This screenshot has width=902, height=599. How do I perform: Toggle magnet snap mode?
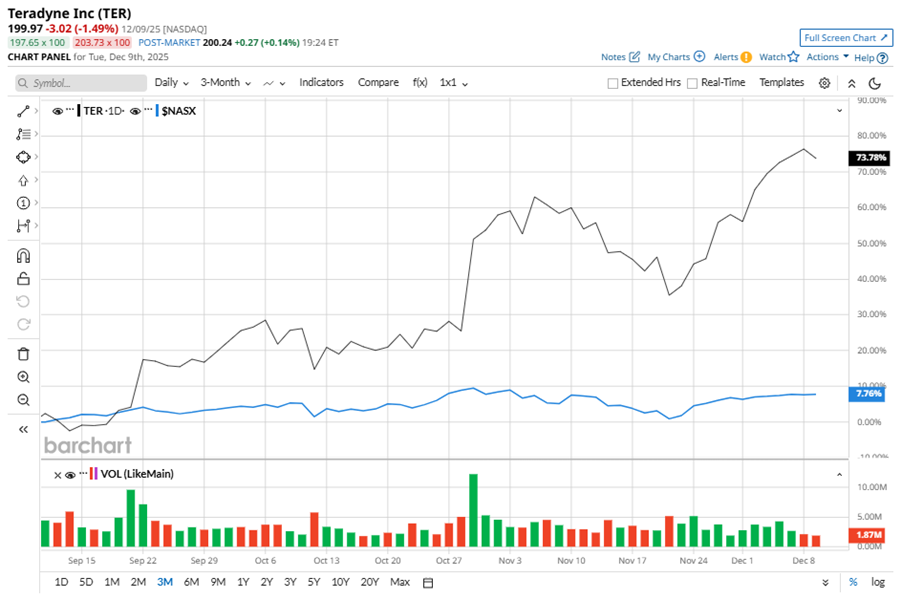tap(23, 256)
